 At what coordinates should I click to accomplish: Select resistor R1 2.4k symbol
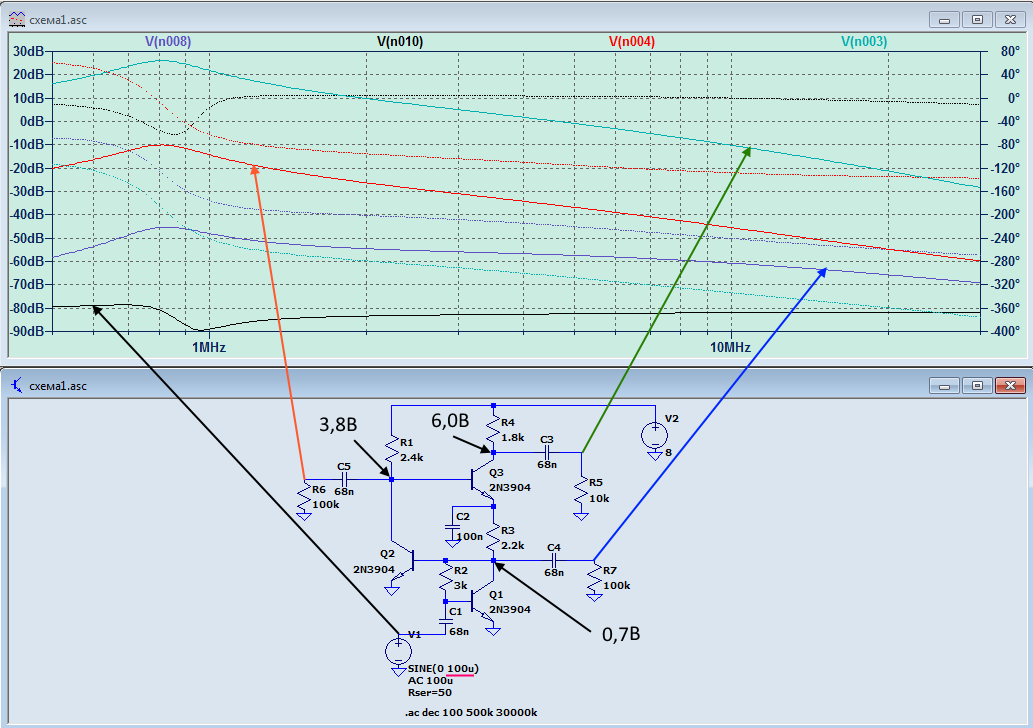pos(392,449)
